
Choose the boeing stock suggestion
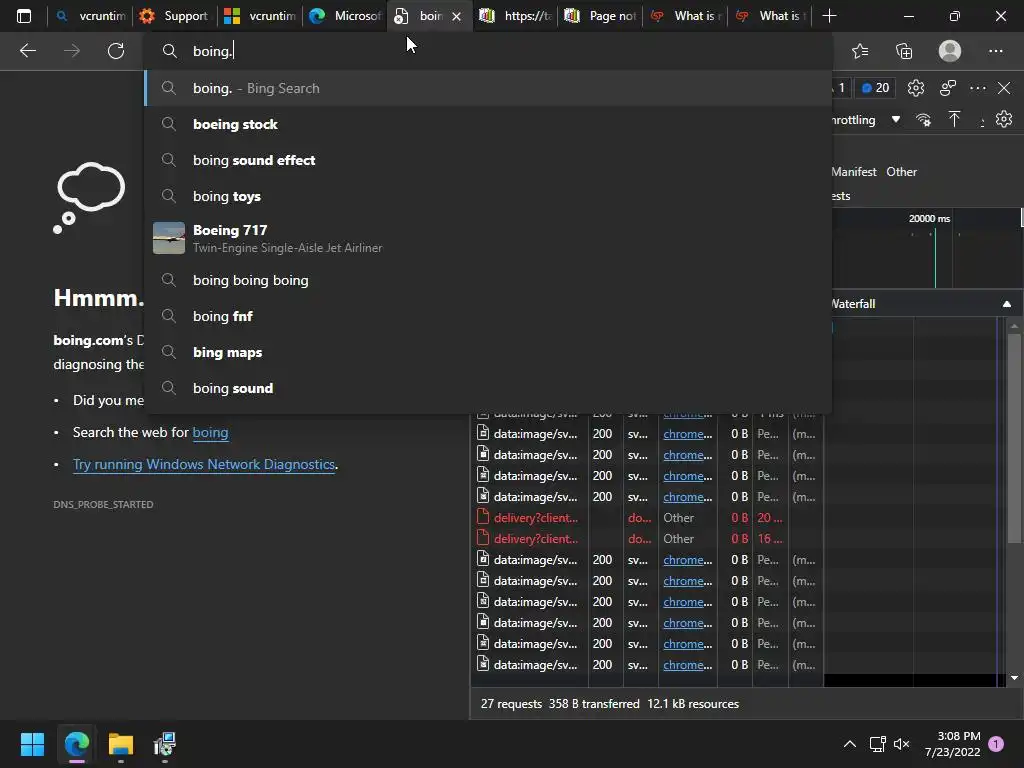tap(488, 124)
